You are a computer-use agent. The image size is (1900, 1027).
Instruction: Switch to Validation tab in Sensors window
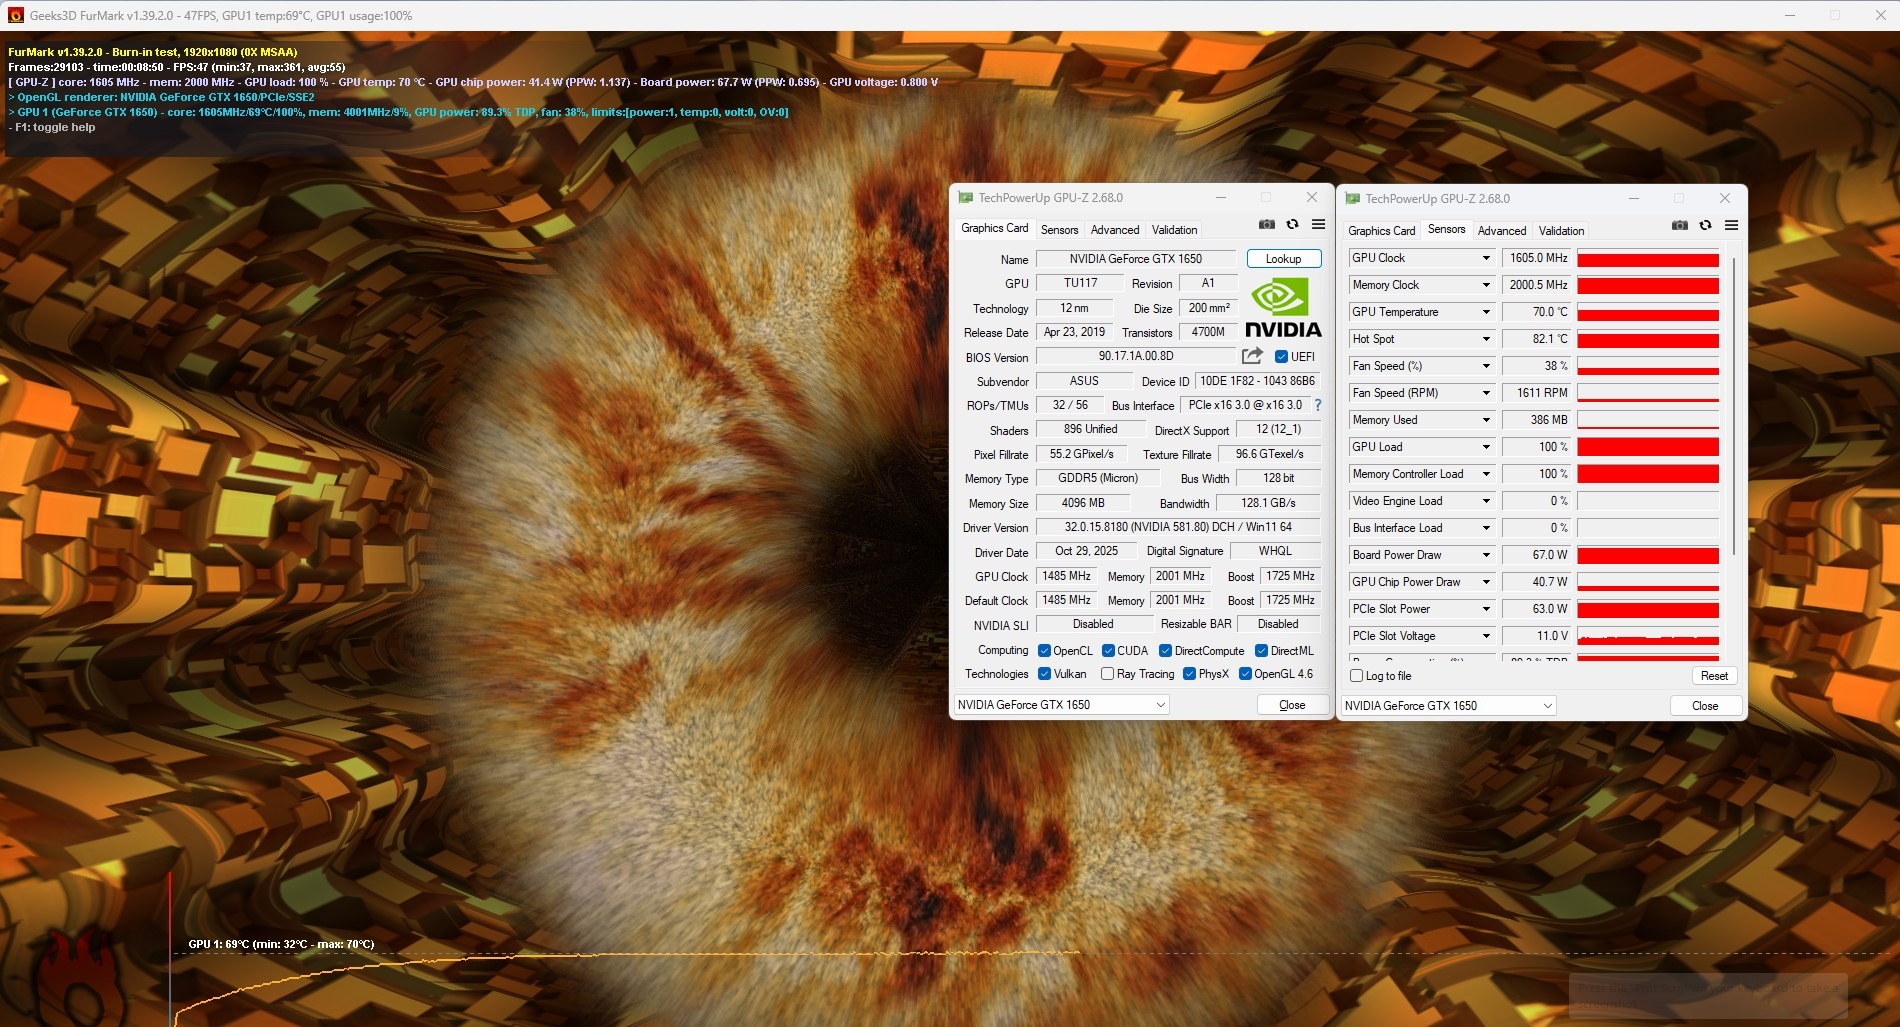coord(1561,231)
